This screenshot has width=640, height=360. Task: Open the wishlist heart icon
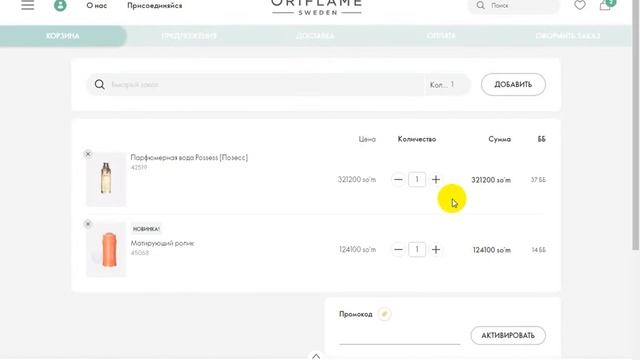(580, 5)
